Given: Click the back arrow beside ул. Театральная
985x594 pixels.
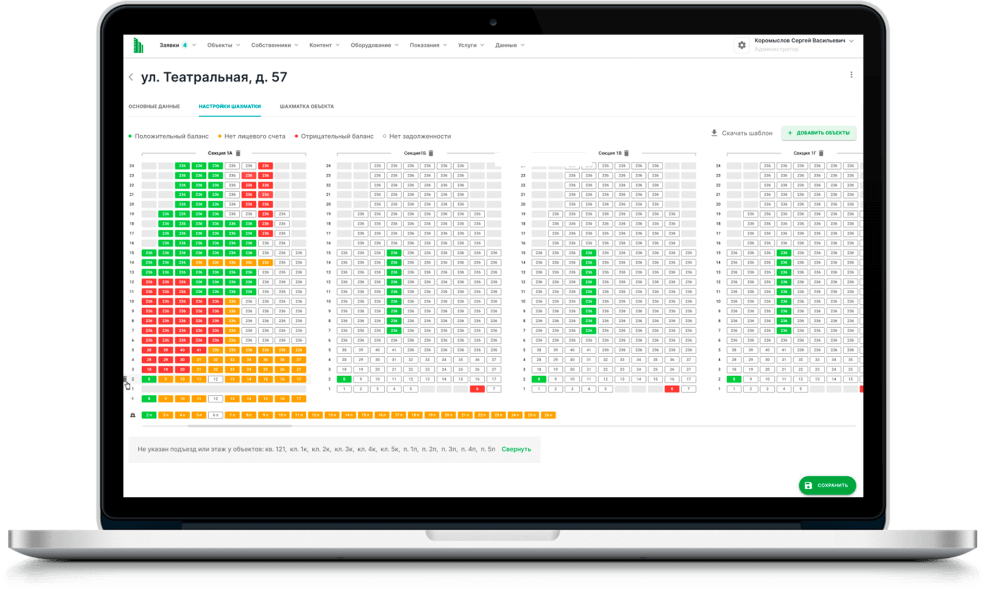Looking at the screenshot, I should (130, 77).
